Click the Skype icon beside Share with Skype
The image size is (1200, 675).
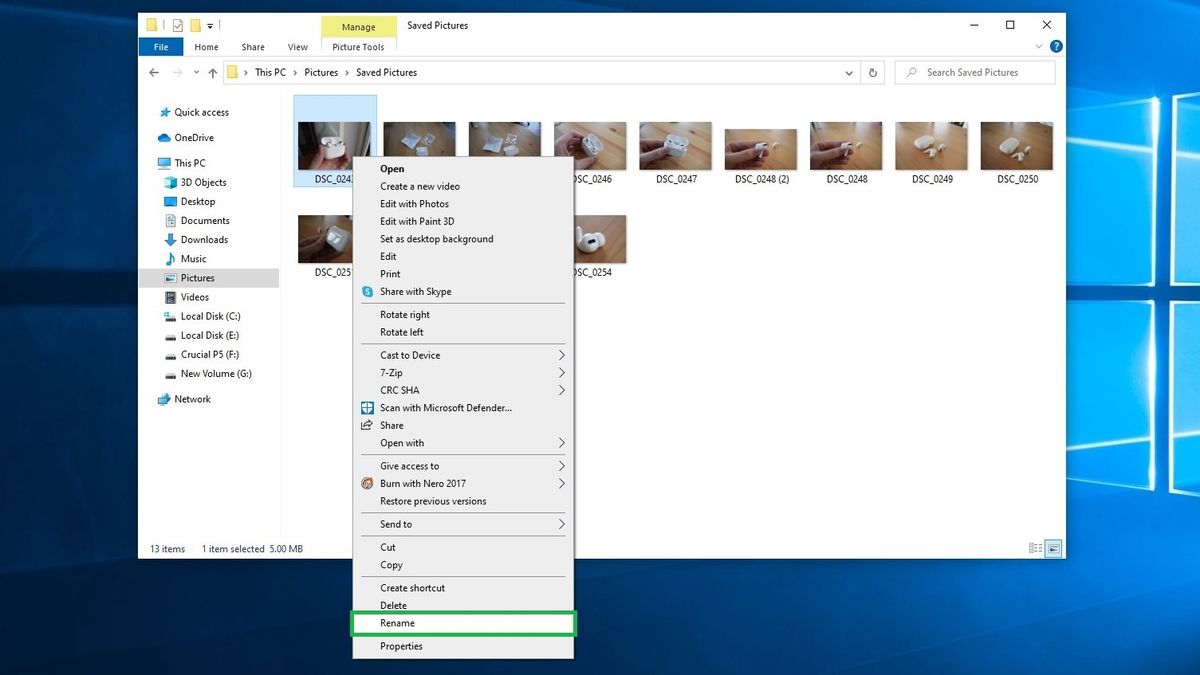(367, 291)
